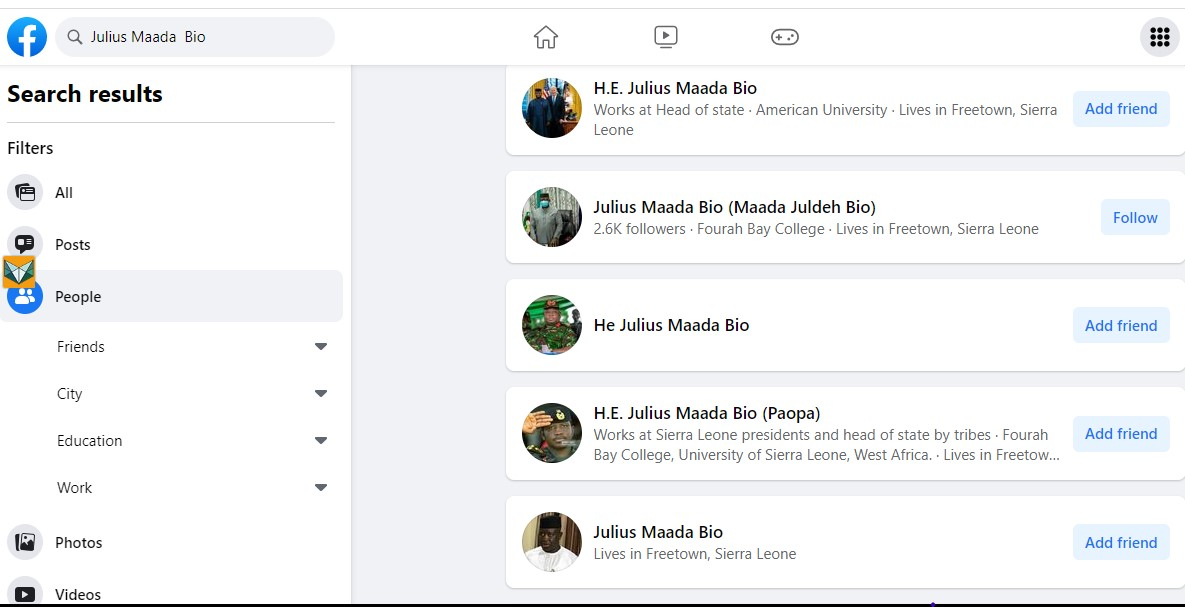Viewport: 1185px width, 607px height.
Task: Add H.E. Julius Maada Bio as friend
Action: [x=1120, y=109]
